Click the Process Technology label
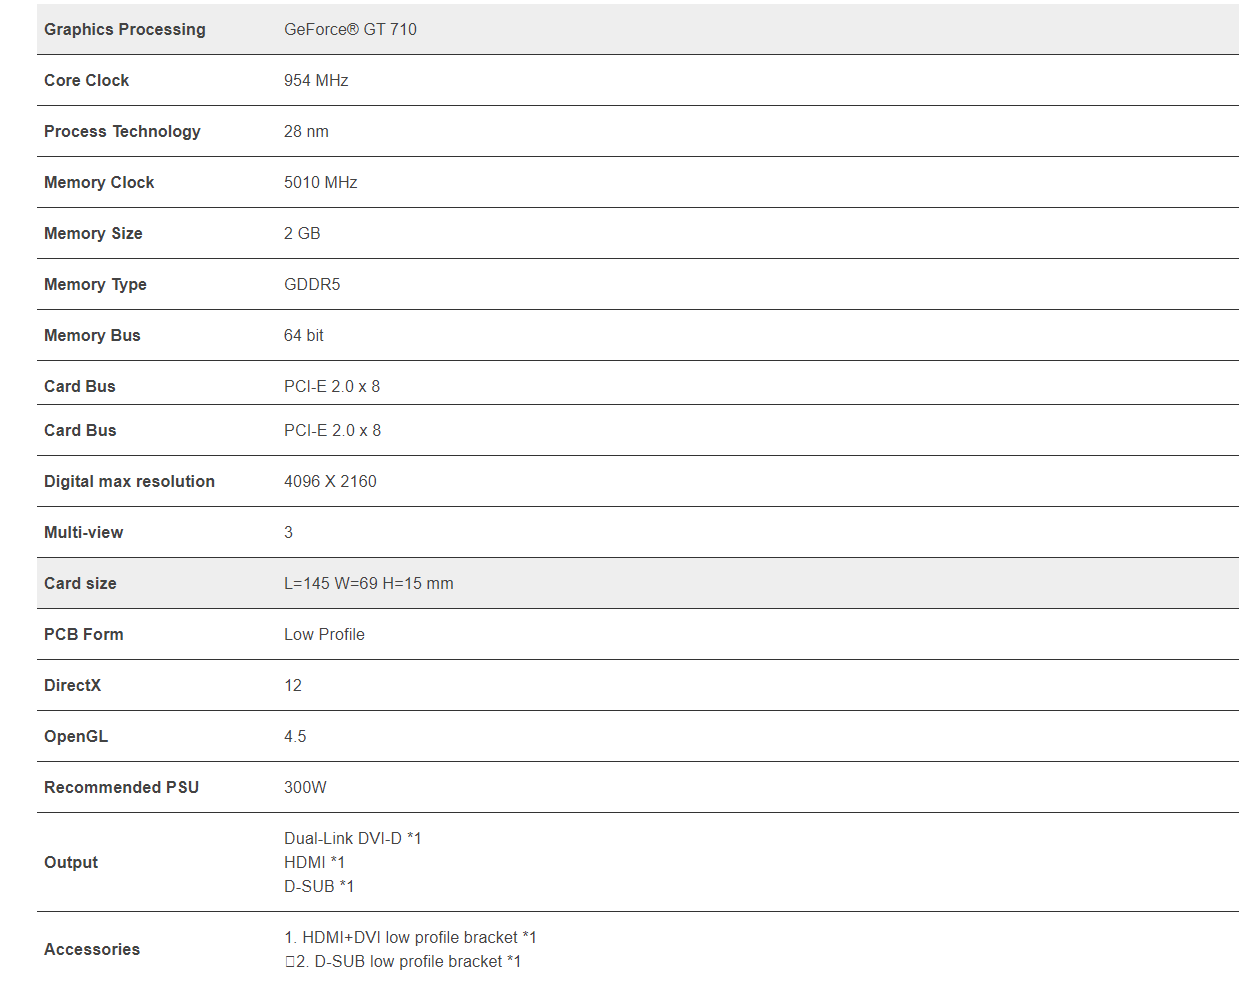 (122, 132)
